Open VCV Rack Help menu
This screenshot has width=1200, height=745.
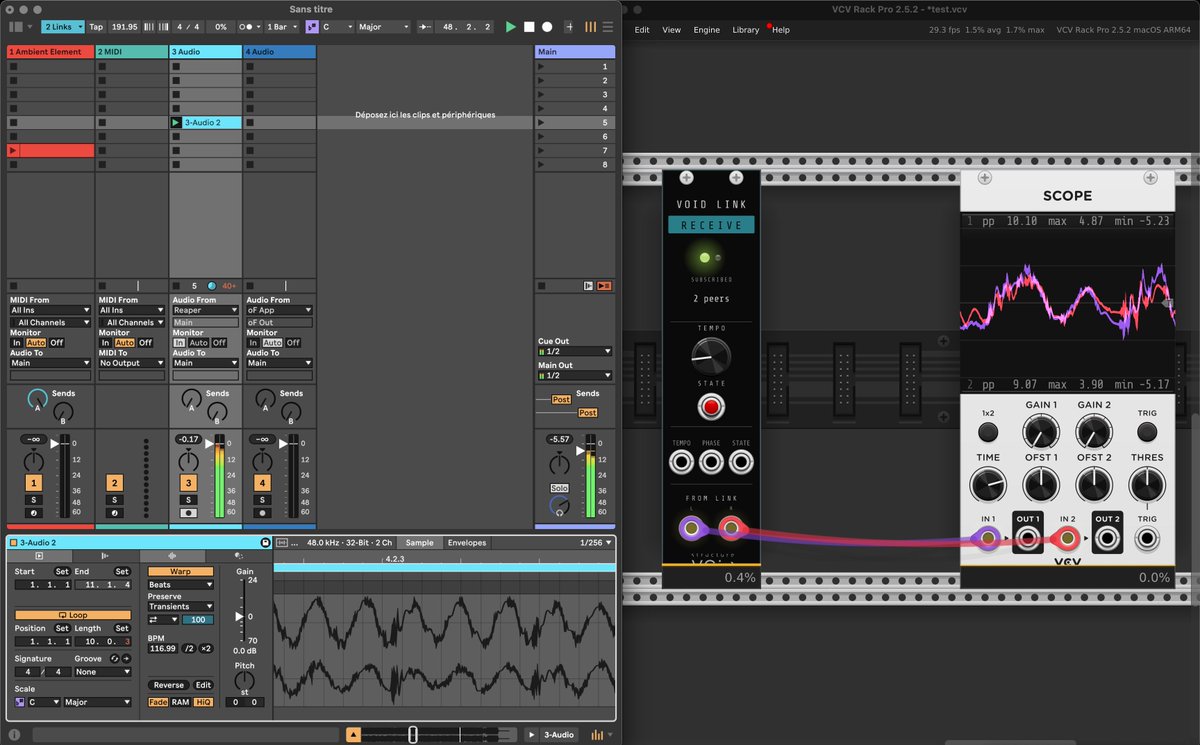tap(780, 30)
